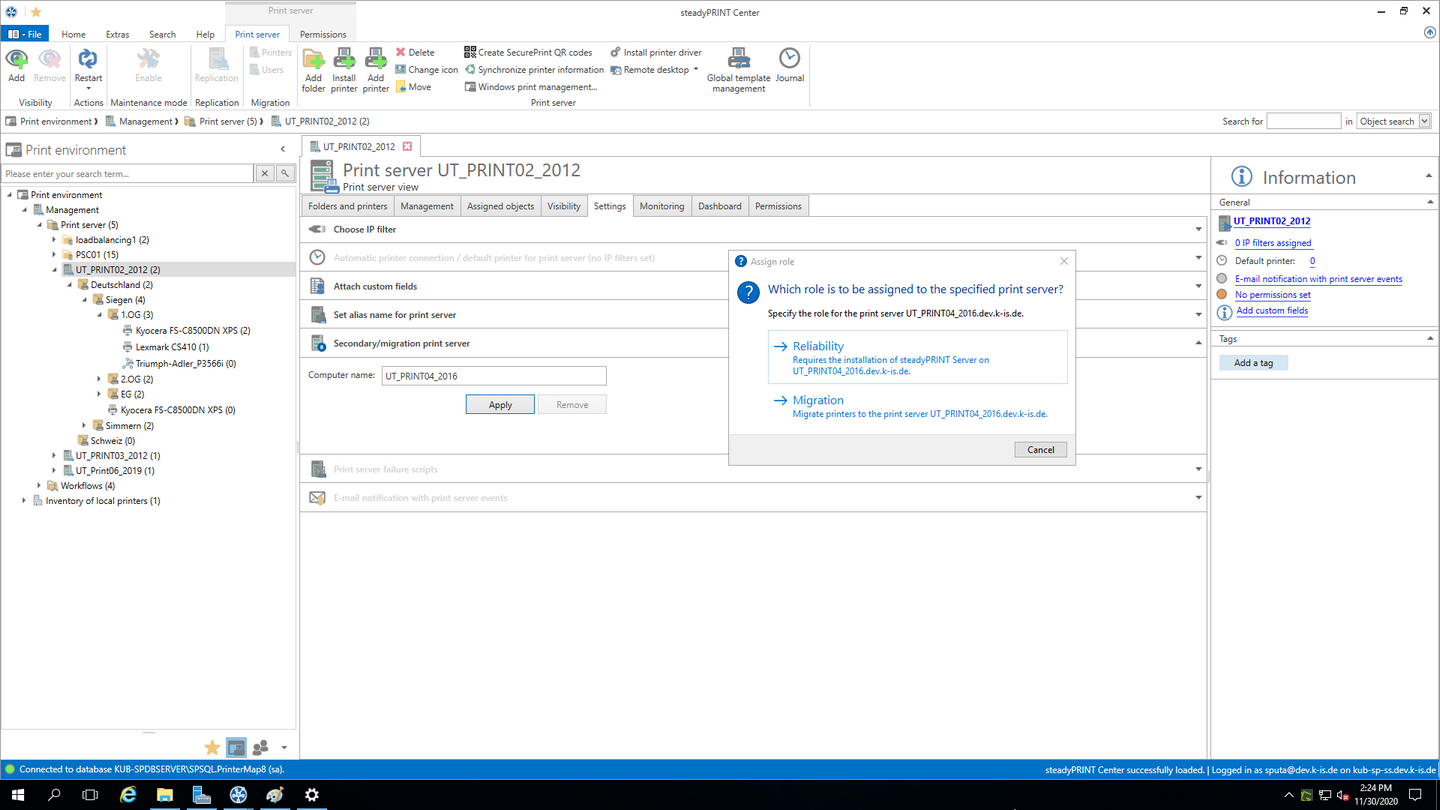Click Create SecurePrint QR codes
Screen dimensions: 1440x810
(x=527, y=52)
